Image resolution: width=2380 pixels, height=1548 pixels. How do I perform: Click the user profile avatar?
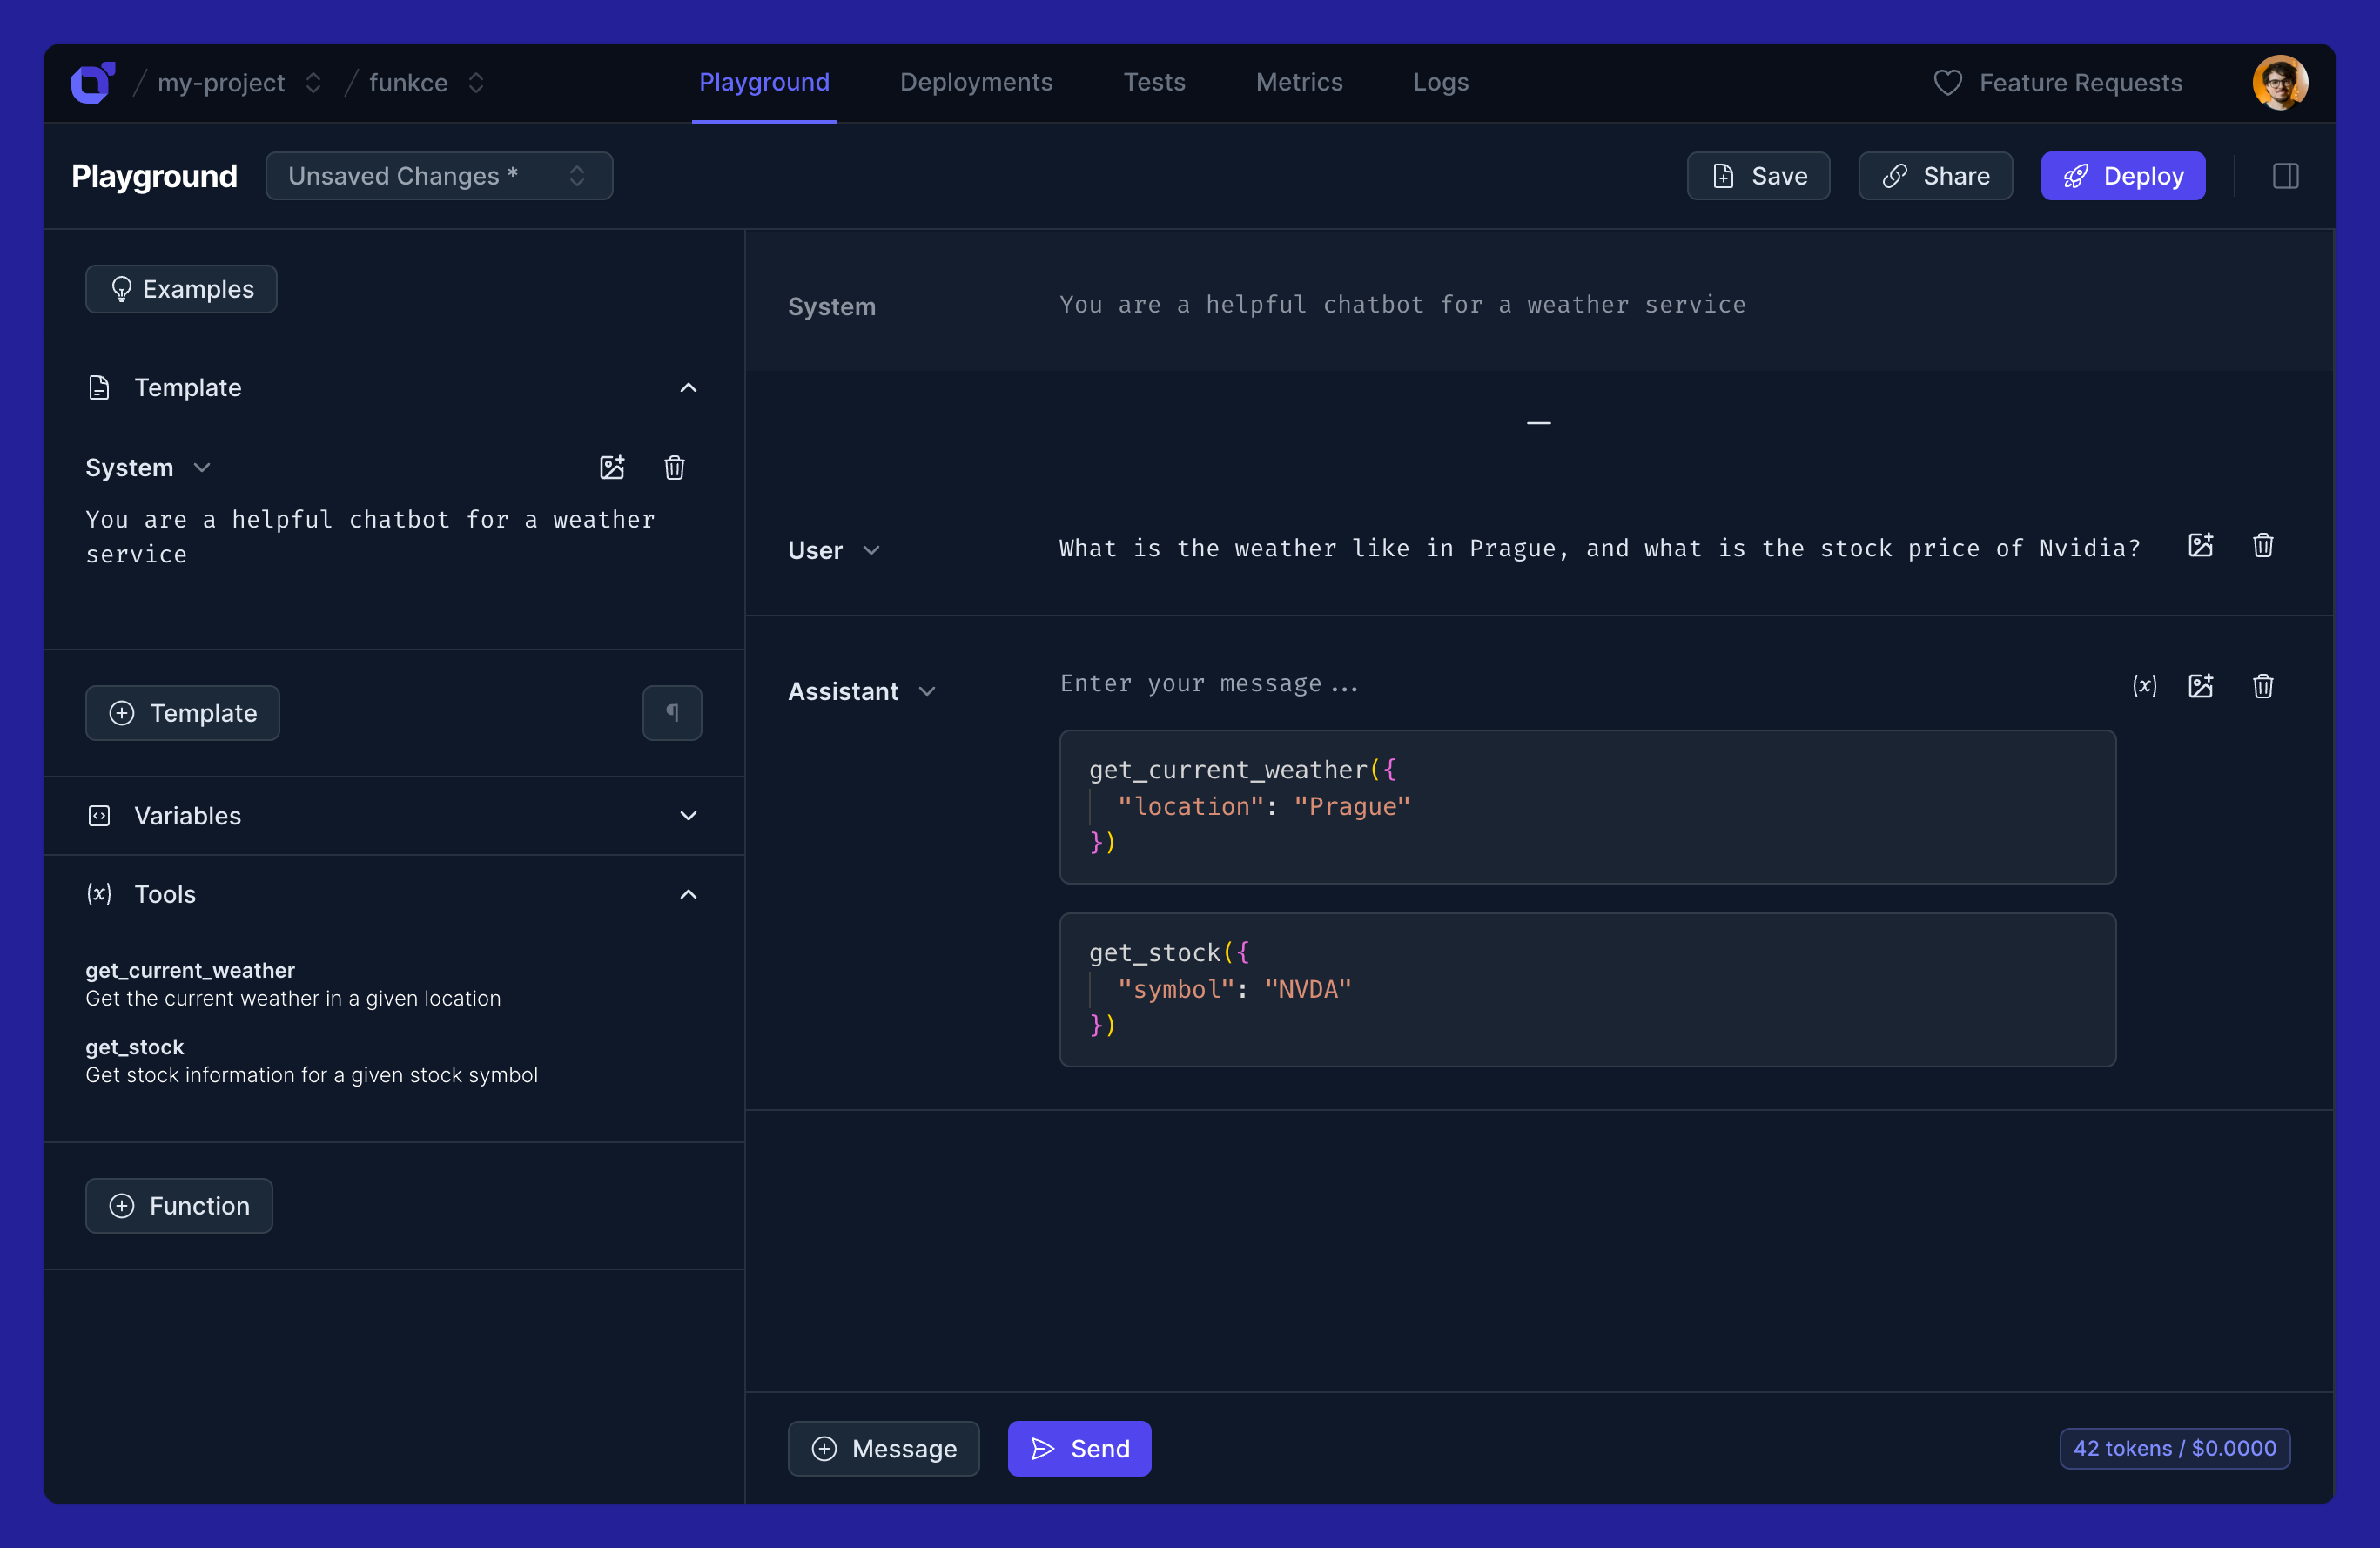tap(2280, 82)
